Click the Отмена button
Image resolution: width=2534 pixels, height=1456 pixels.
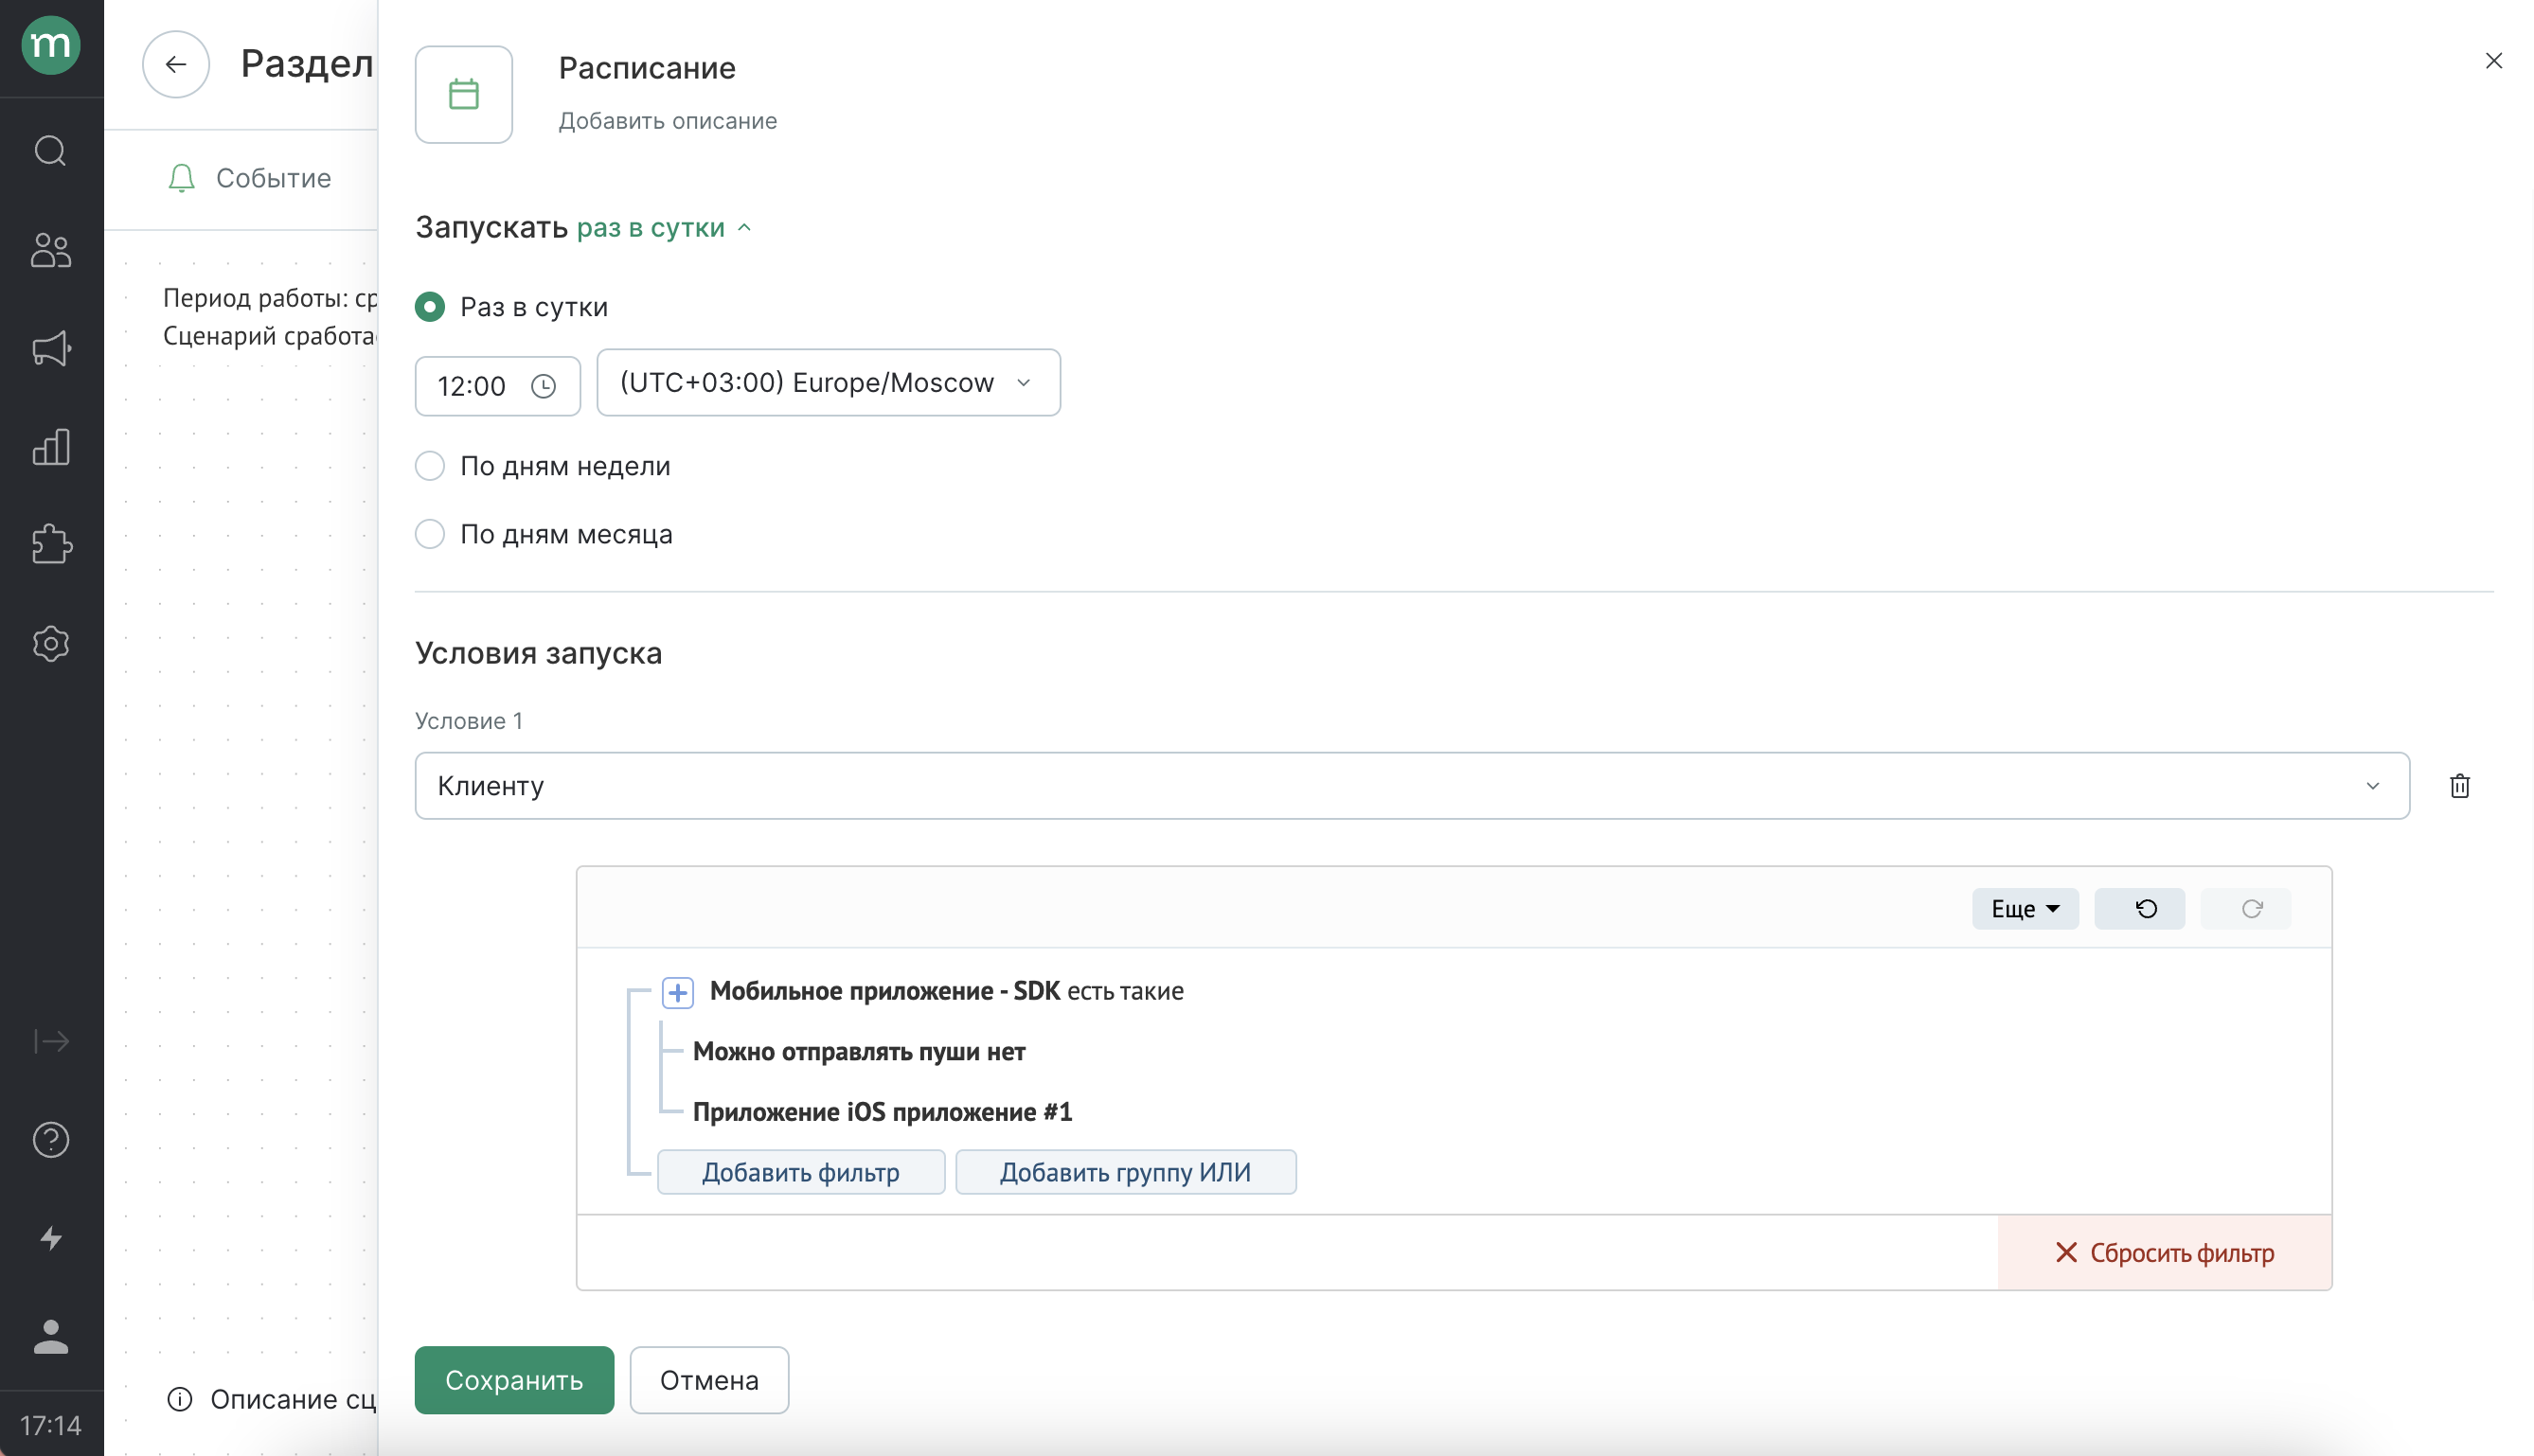(709, 1380)
